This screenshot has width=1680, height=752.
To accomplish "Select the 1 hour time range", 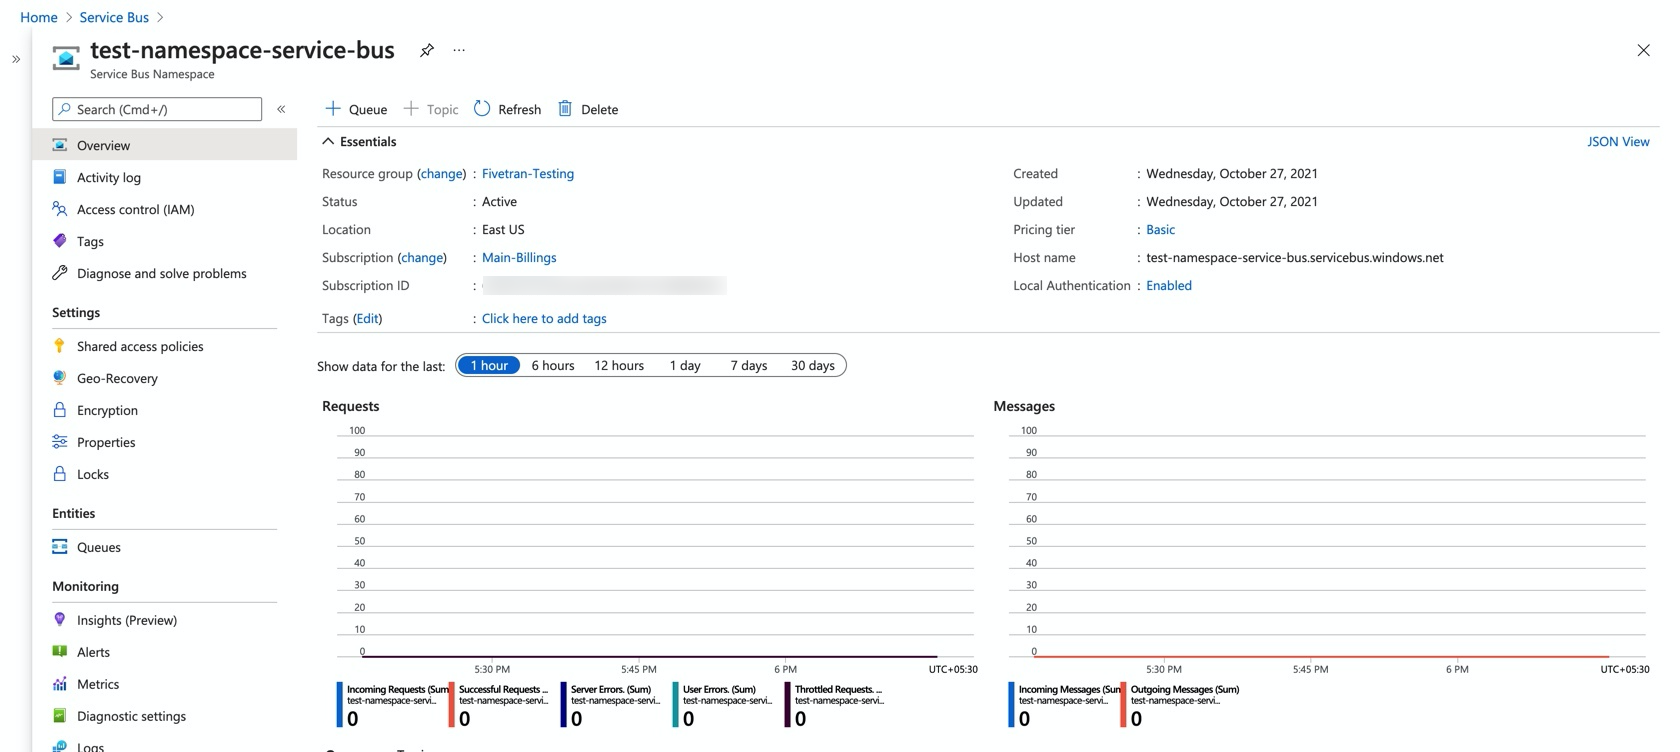I will click(489, 366).
